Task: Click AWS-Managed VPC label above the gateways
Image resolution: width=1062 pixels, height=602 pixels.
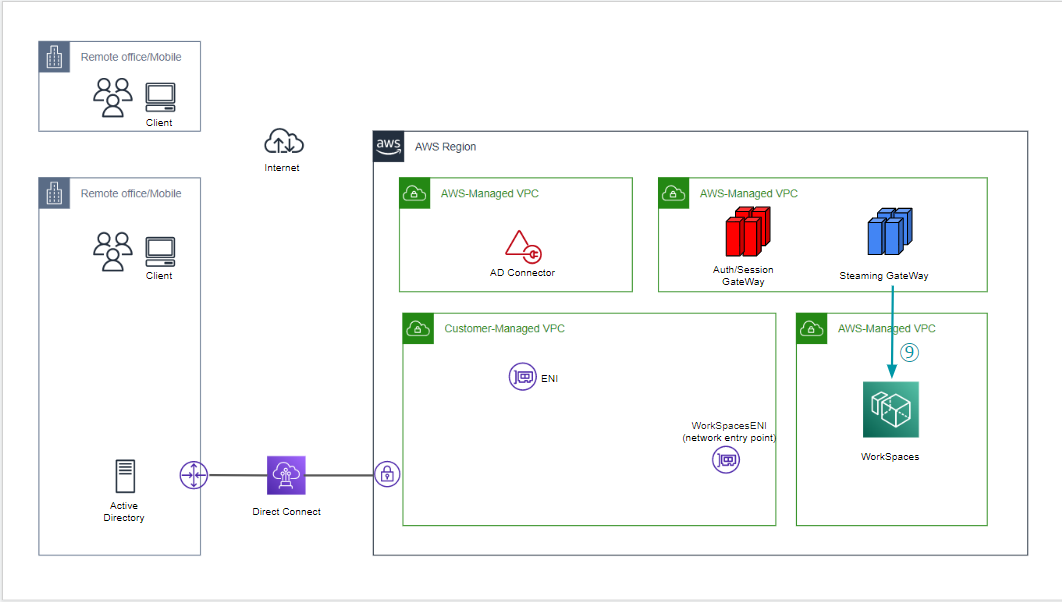Action: (748, 194)
